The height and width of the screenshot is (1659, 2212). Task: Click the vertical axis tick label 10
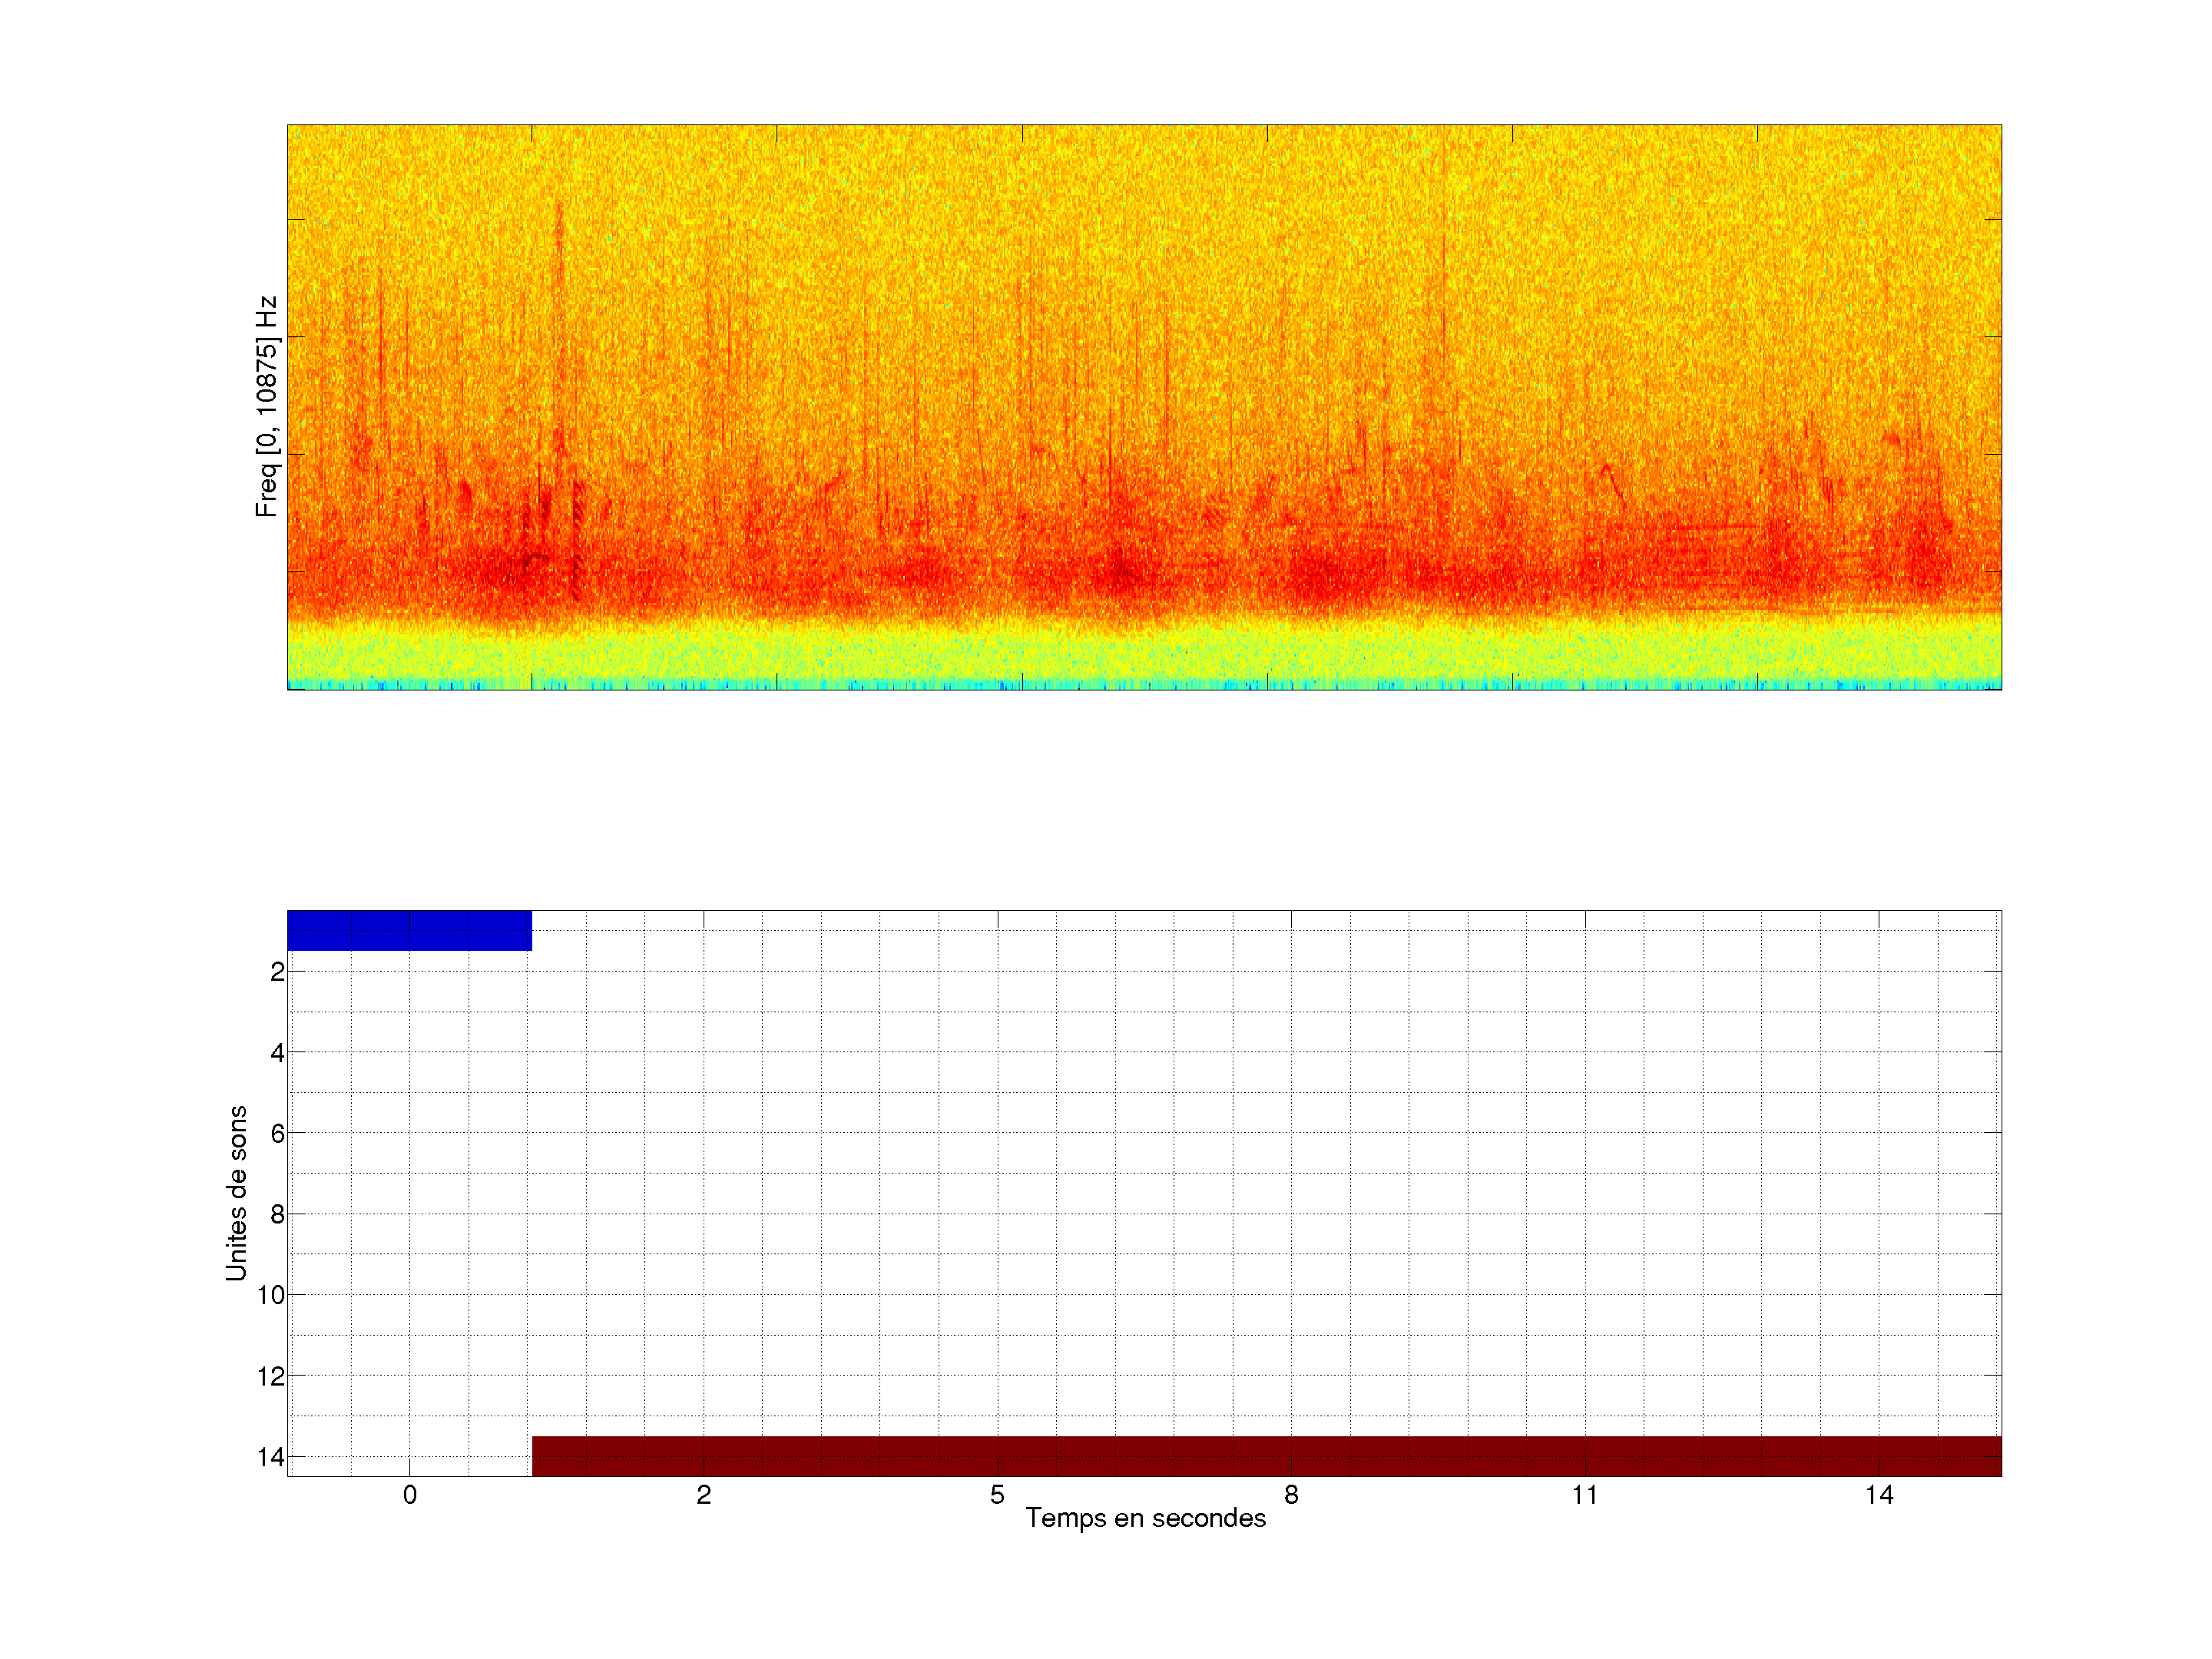(271, 1295)
